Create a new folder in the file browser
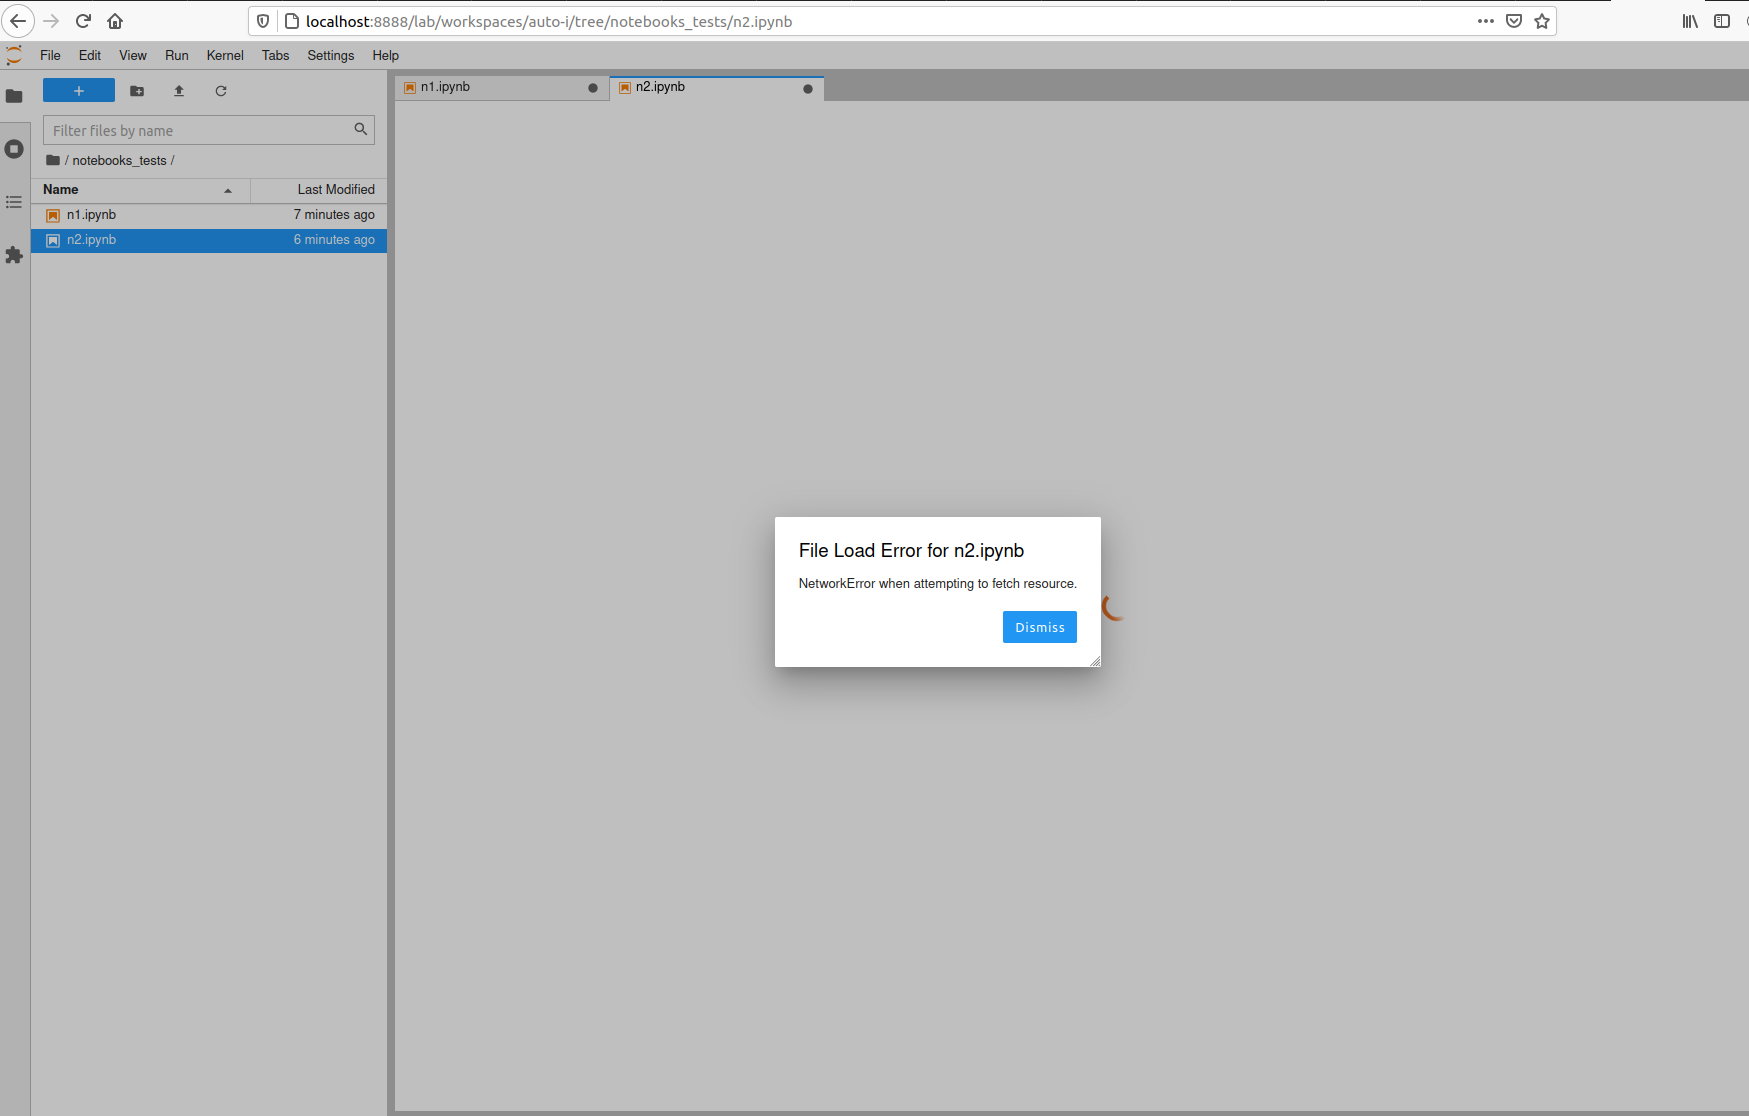Viewport: 1749px width, 1116px height. tap(137, 90)
